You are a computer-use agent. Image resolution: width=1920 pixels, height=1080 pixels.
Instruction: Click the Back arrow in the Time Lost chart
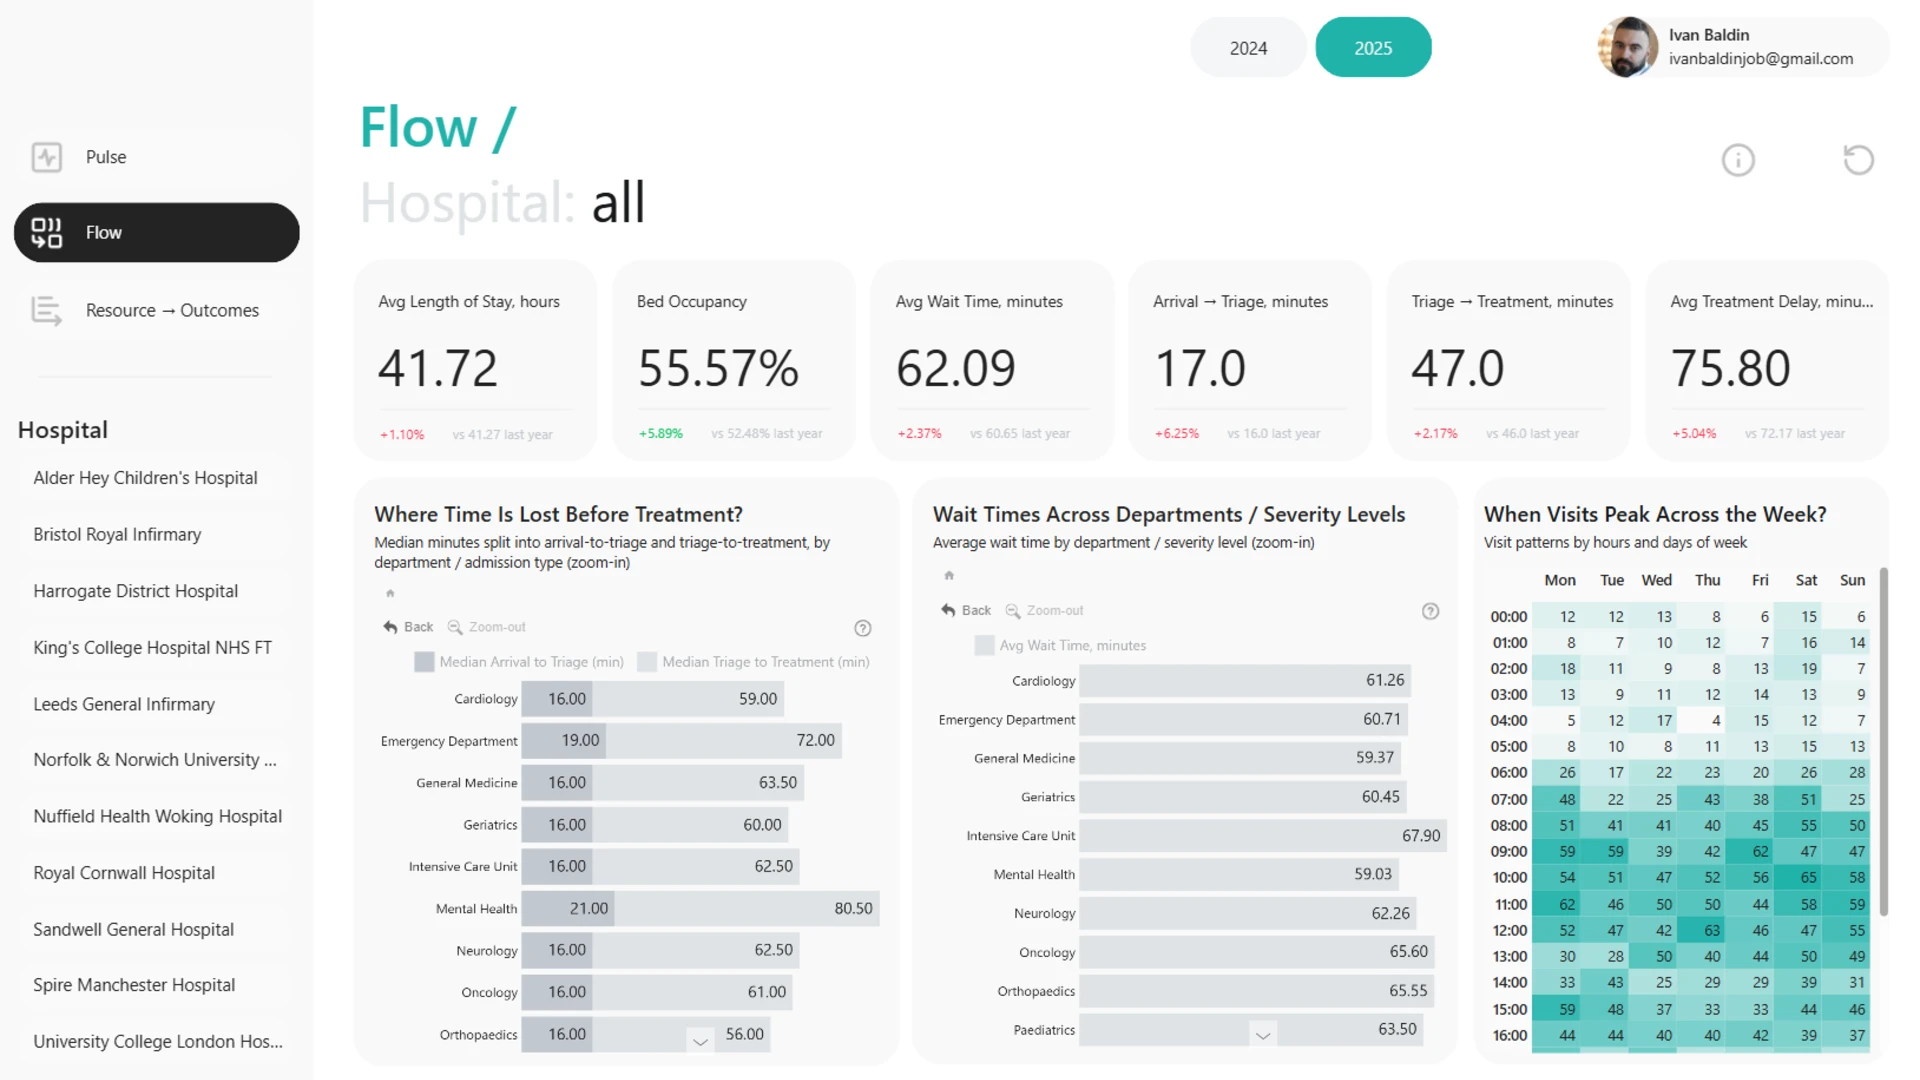390,627
